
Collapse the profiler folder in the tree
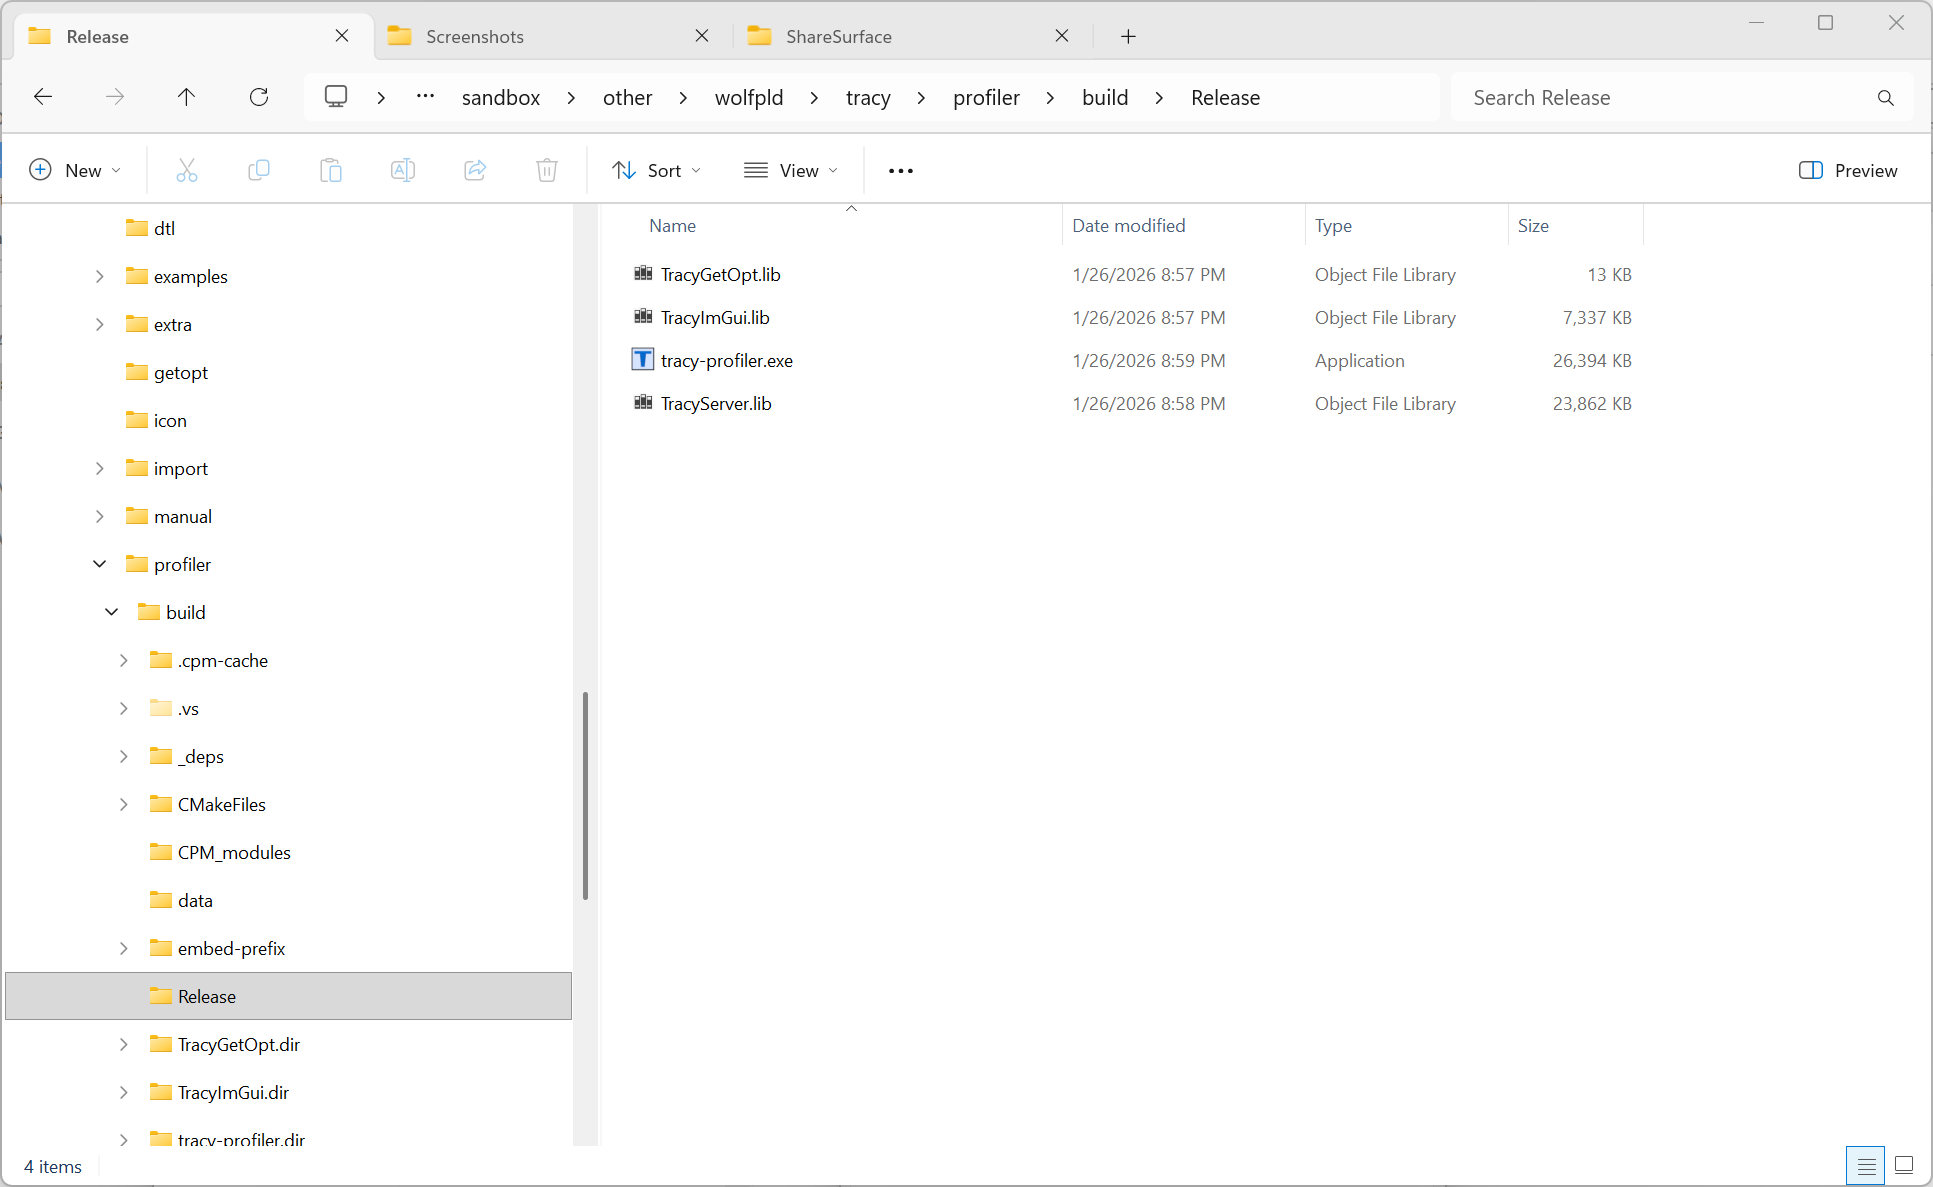click(x=100, y=564)
